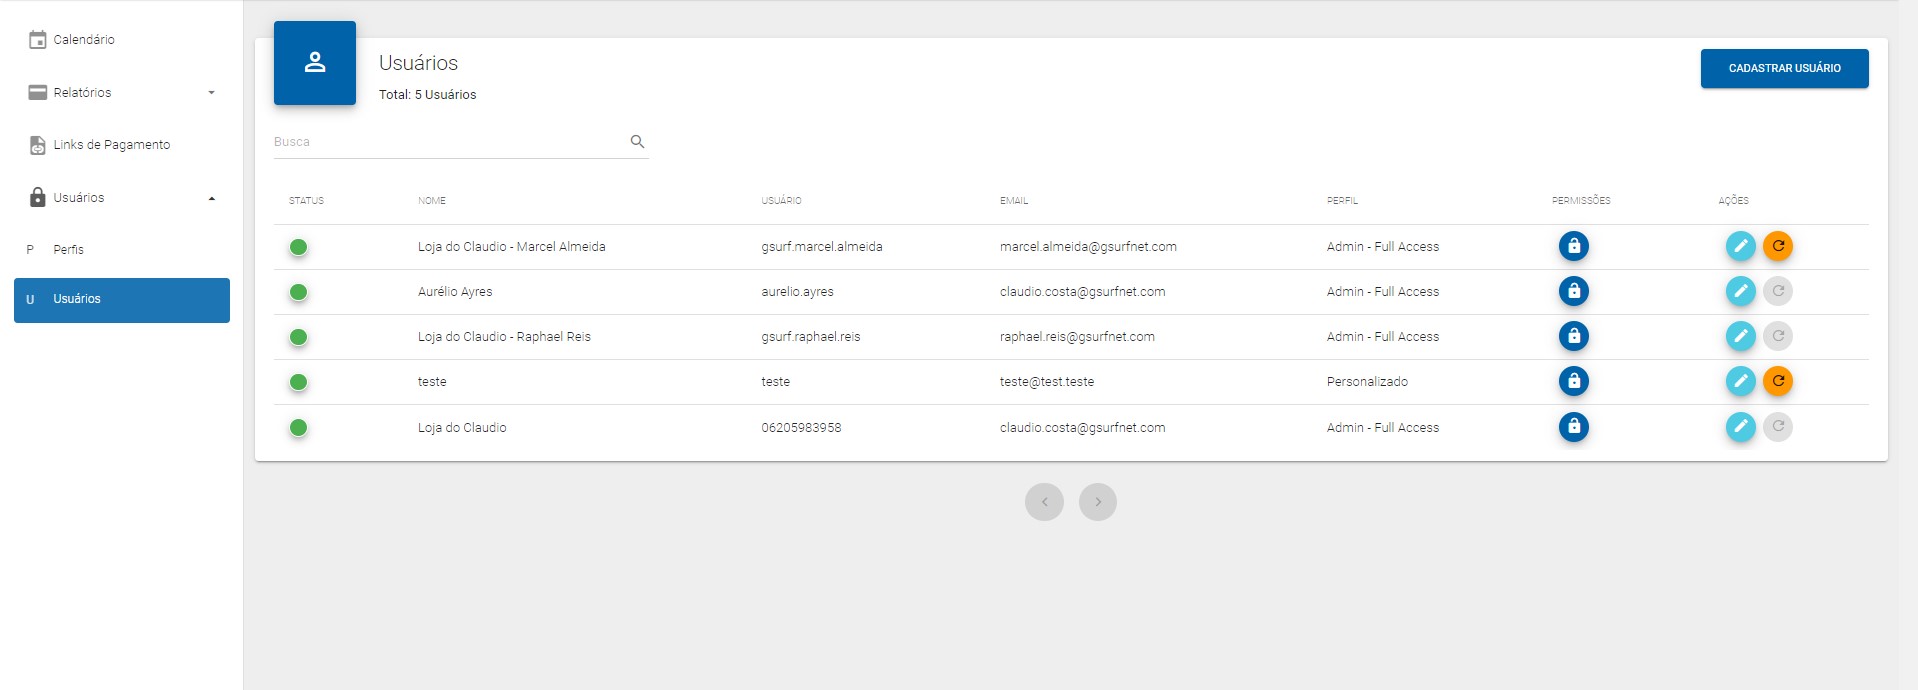The image size is (1918, 690).
Task: Toggle status indicator for Aurélio Ayres
Action: [298, 292]
